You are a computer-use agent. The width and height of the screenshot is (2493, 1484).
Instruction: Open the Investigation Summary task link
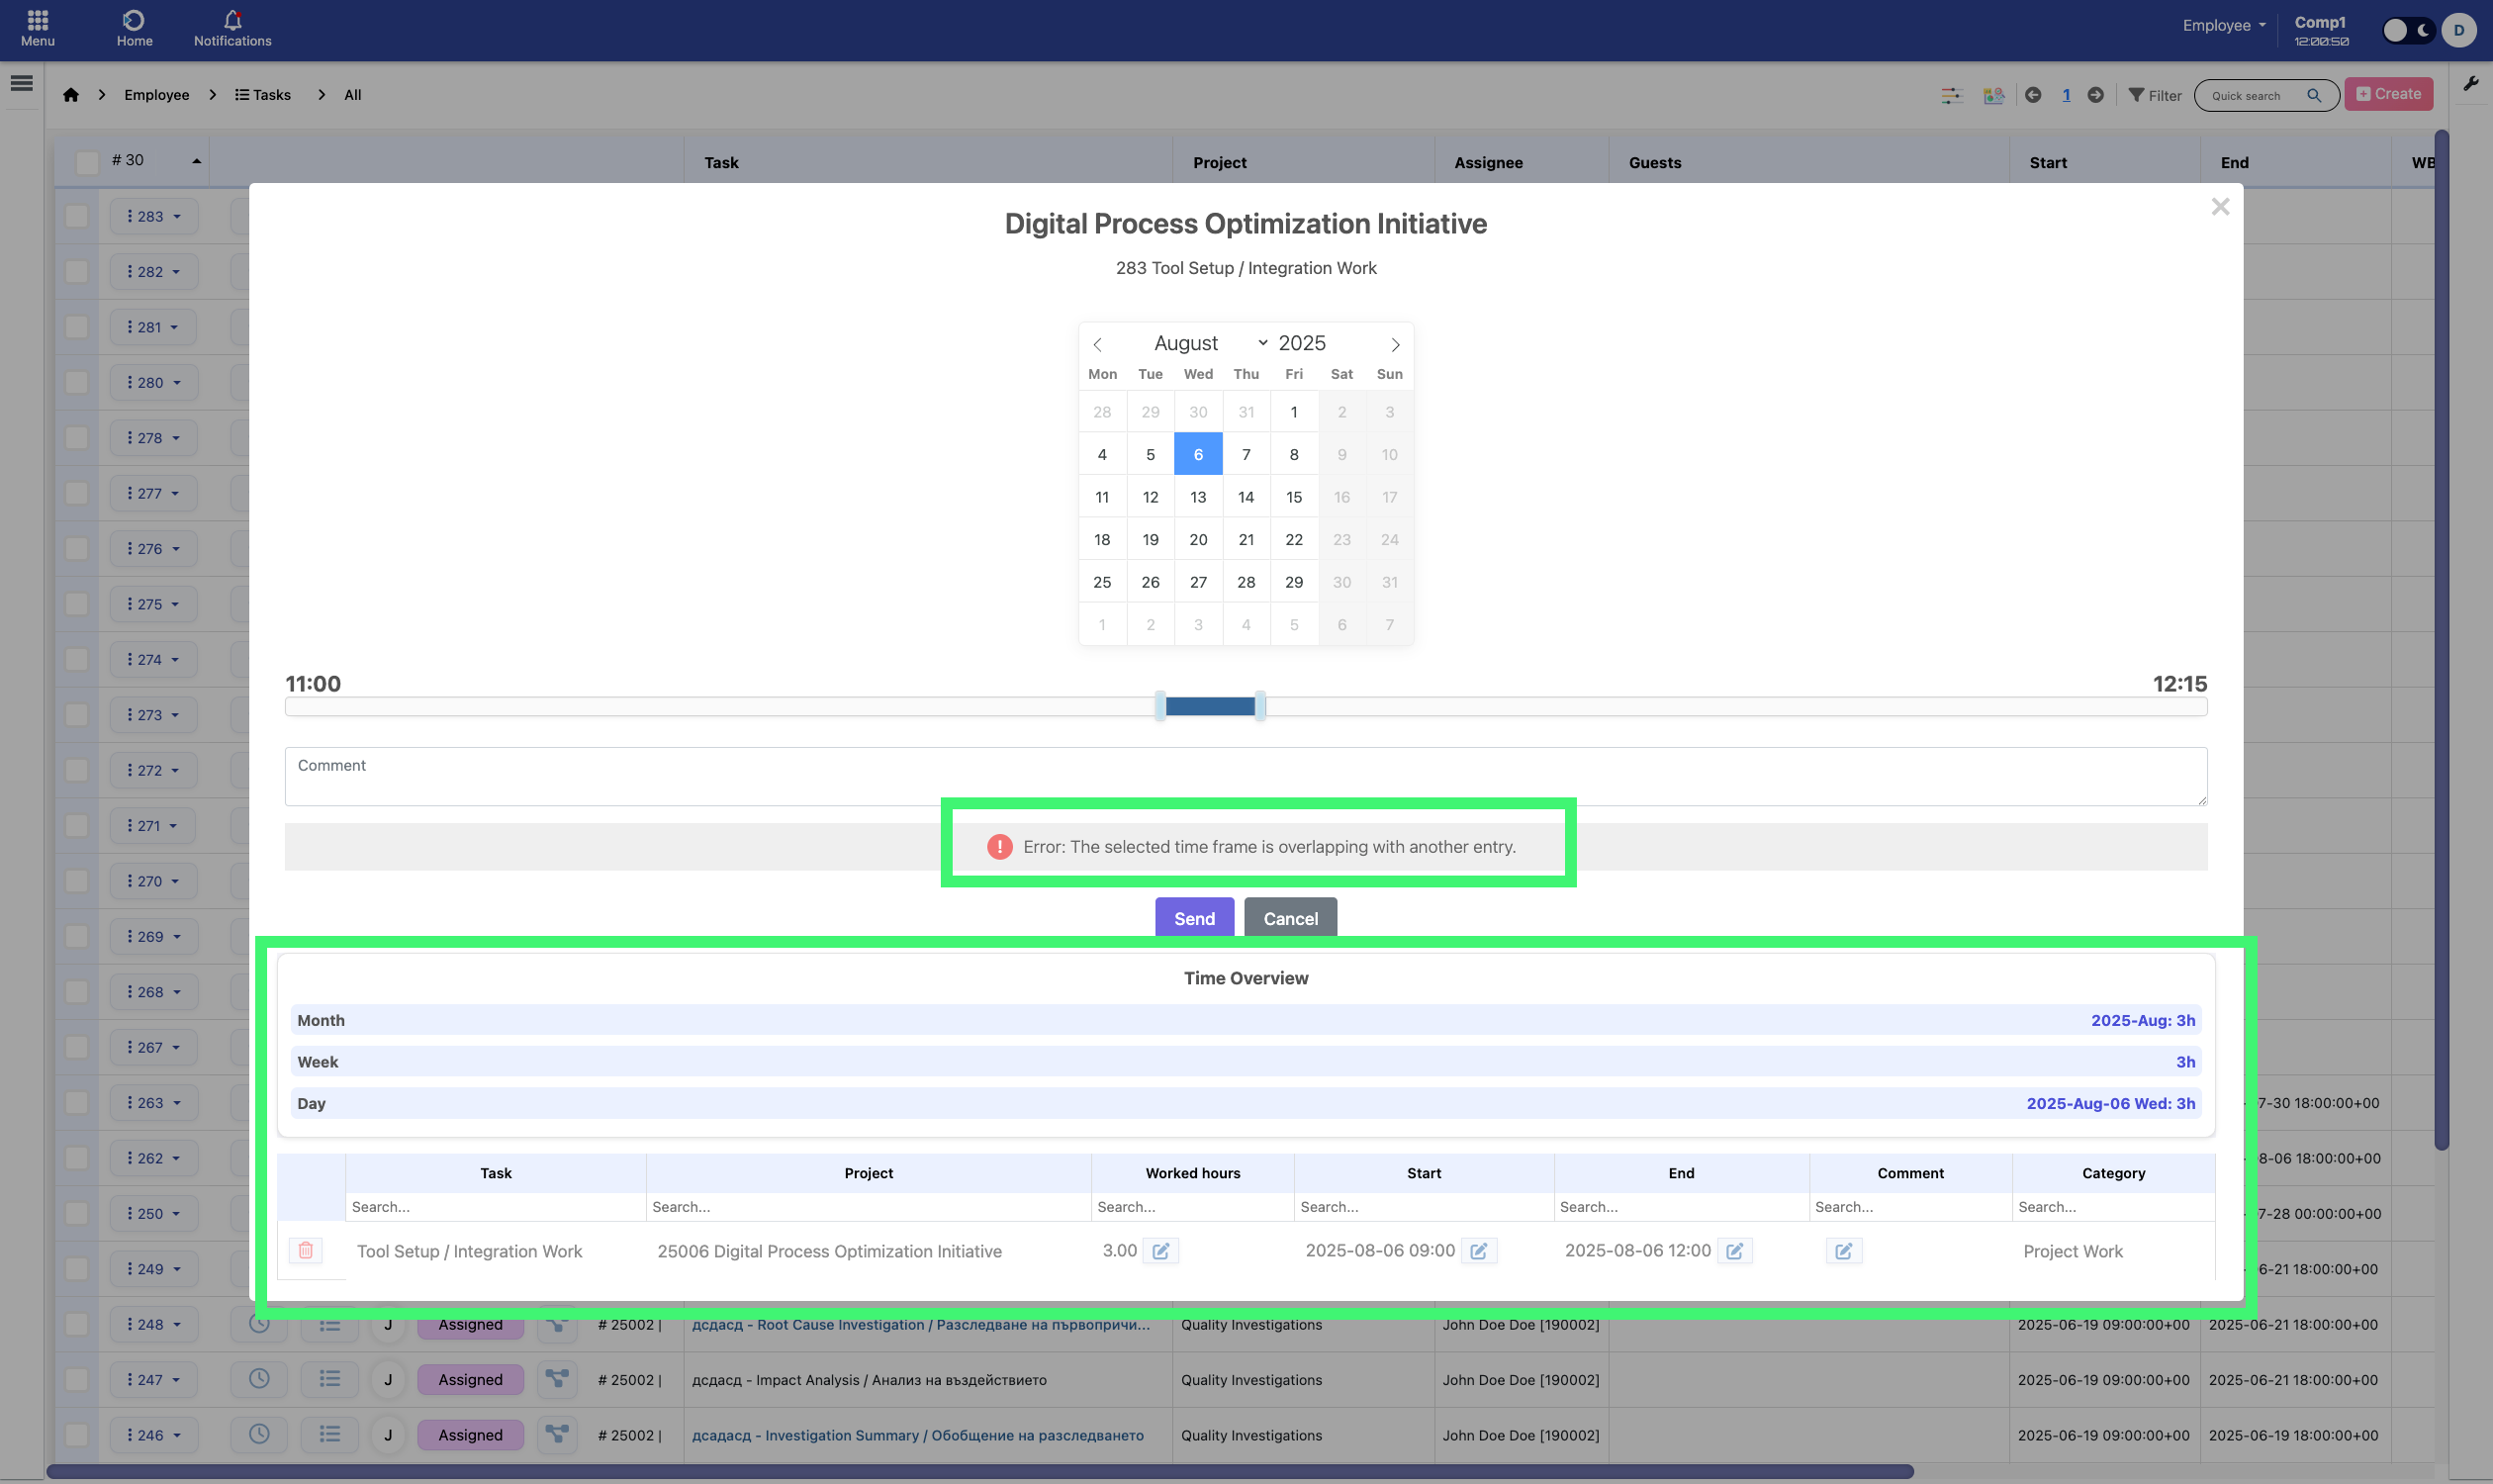(918, 1435)
